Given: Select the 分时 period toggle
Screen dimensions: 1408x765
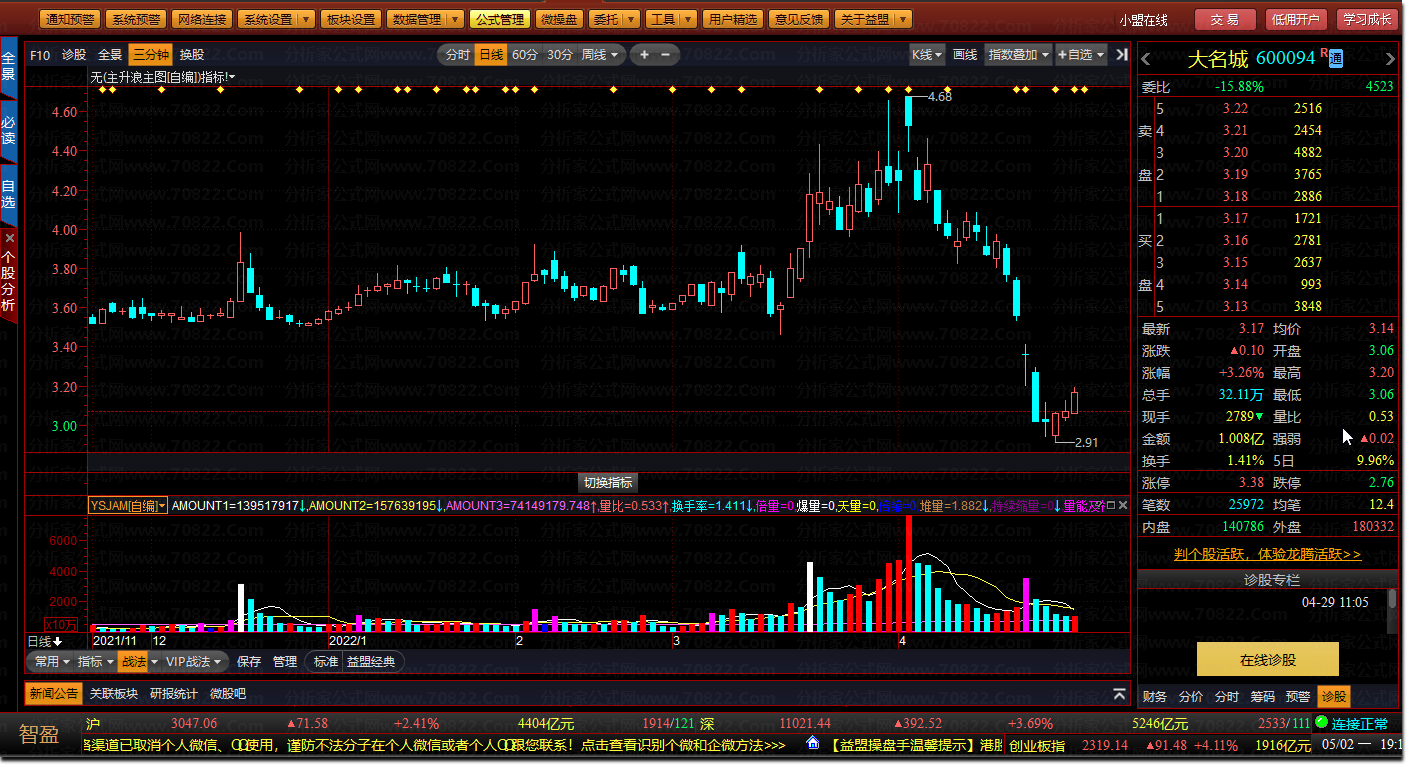Looking at the screenshot, I should pos(456,55).
